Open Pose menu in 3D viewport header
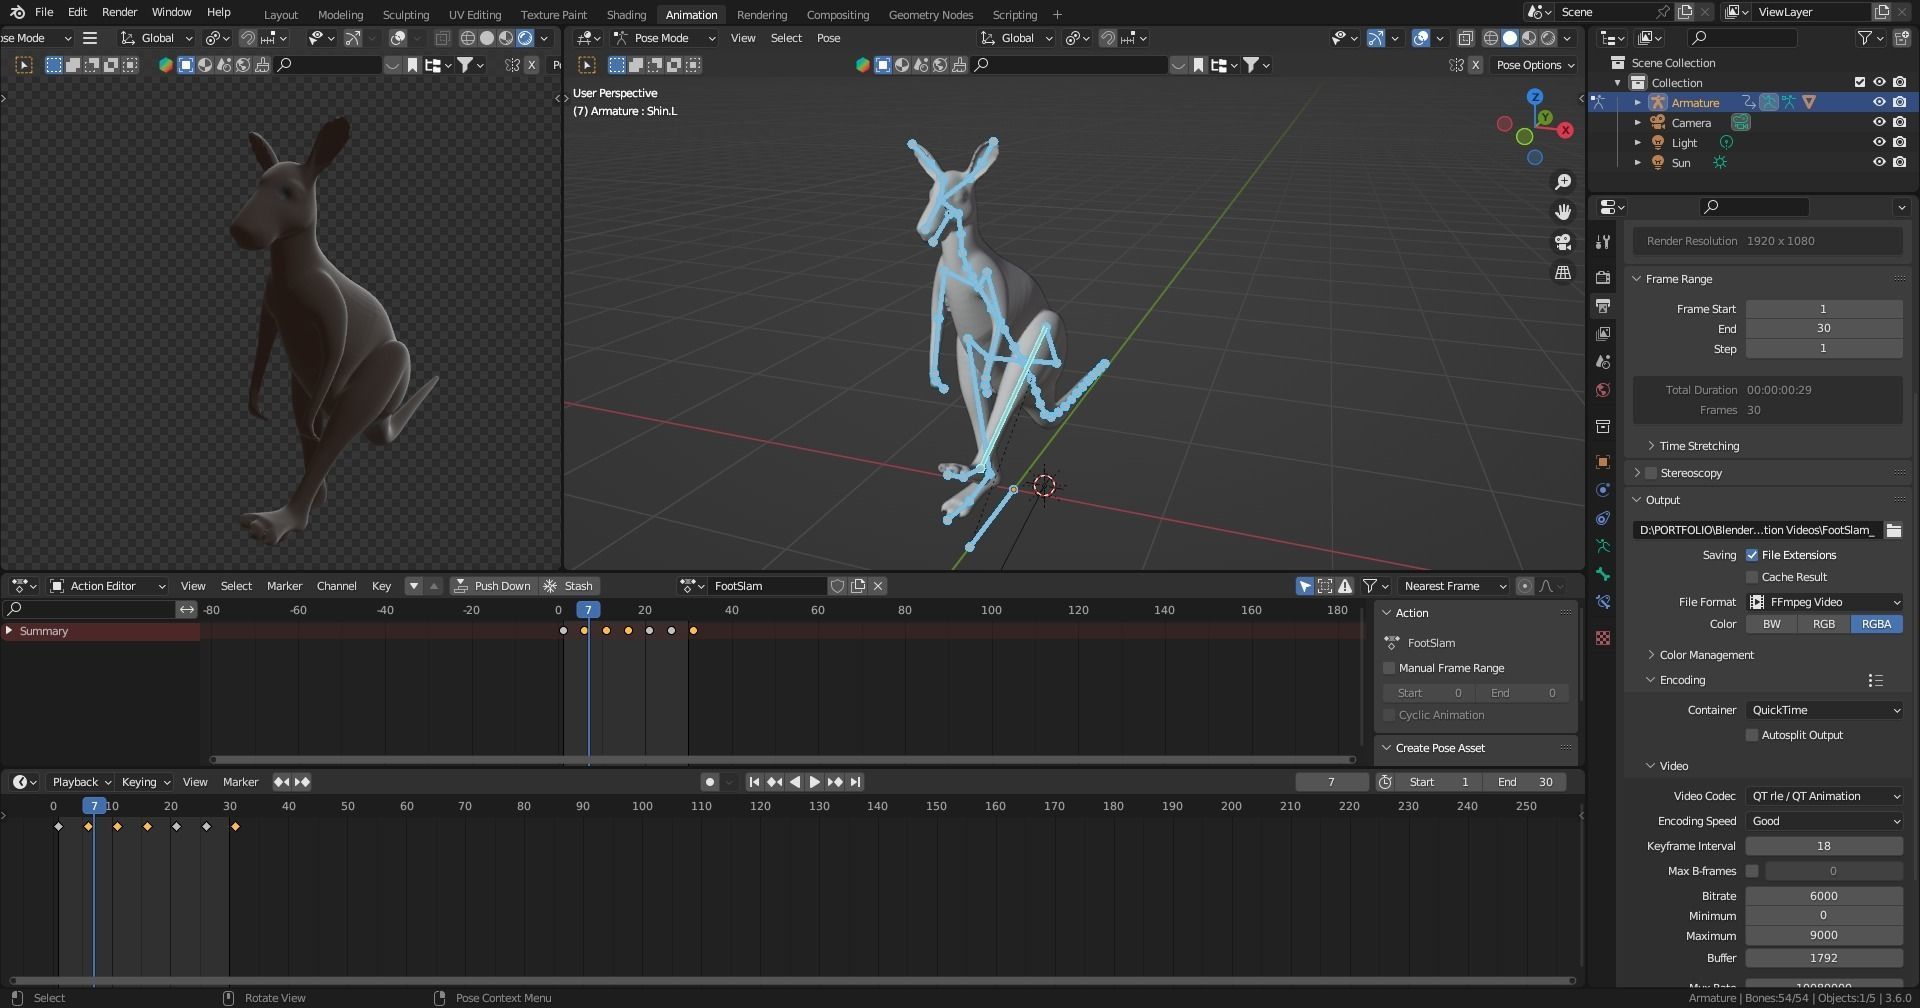The height and width of the screenshot is (1008, 1920). coord(828,38)
